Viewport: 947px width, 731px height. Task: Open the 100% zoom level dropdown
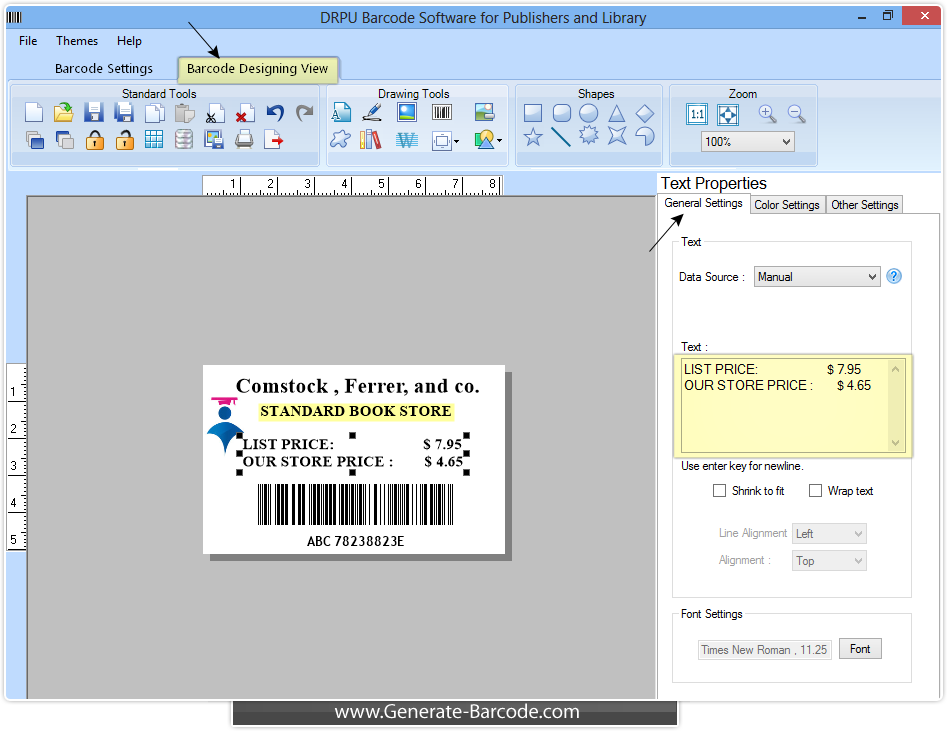click(748, 142)
